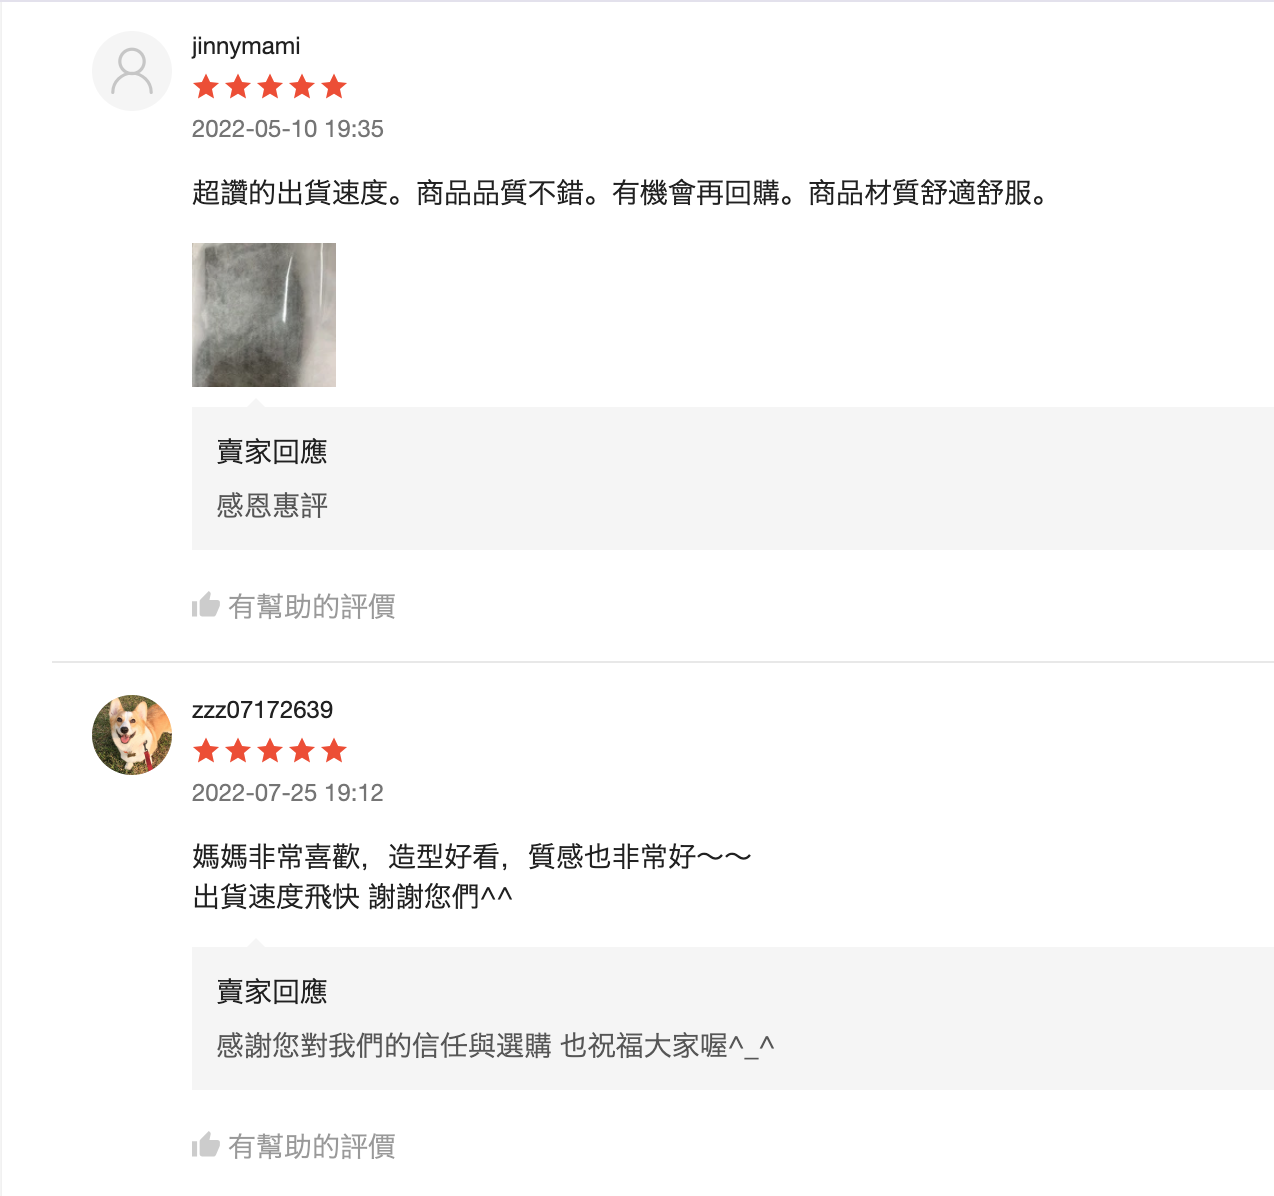Mark zzz07172639's review as helpful

(312, 1146)
